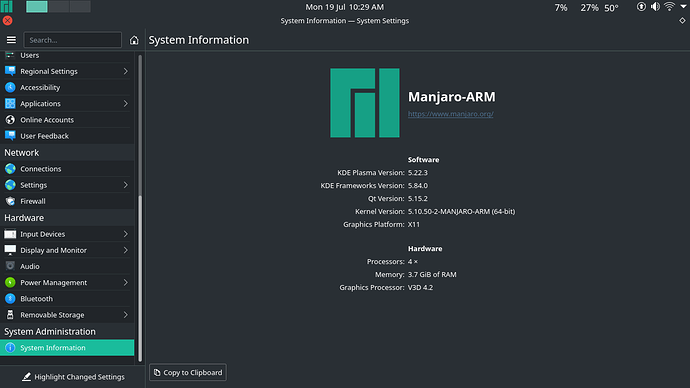Open Online Accounts settings

click(67, 120)
